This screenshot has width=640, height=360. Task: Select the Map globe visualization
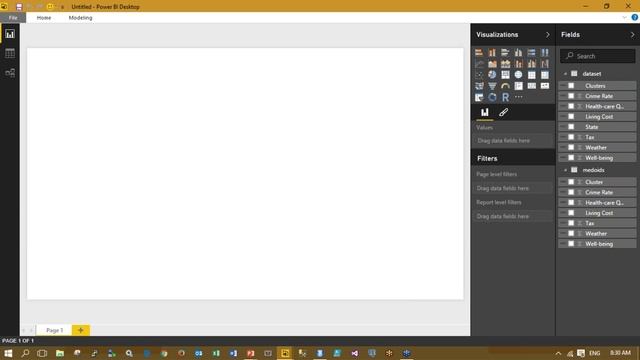(x=518, y=75)
